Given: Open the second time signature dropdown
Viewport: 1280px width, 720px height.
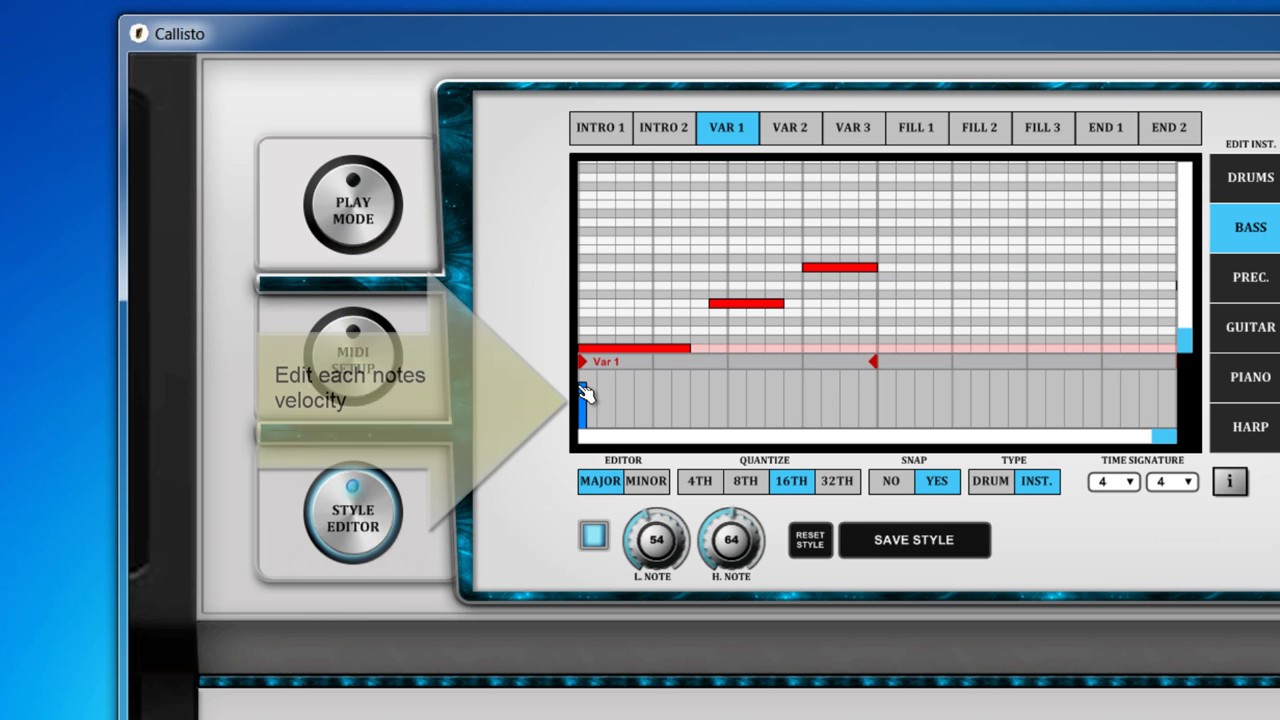Looking at the screenshot, I should point(1172,482).
